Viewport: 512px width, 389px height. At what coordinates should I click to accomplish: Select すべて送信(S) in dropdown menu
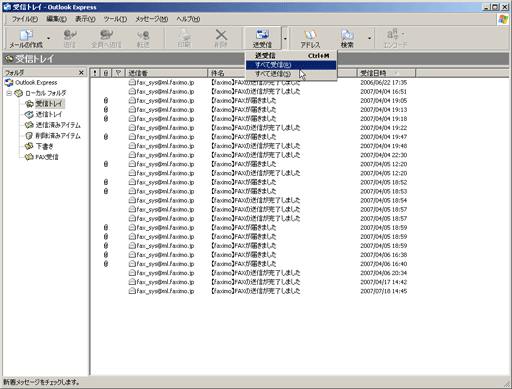pyautogui.click(x=291, y=74)
